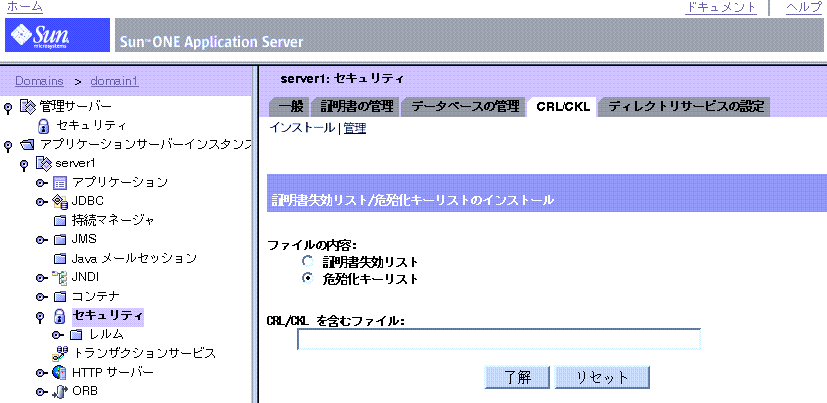This screenshot has height=403, width=827.
Task: Expand the JNDI tree node
Action: pos(43,278)
